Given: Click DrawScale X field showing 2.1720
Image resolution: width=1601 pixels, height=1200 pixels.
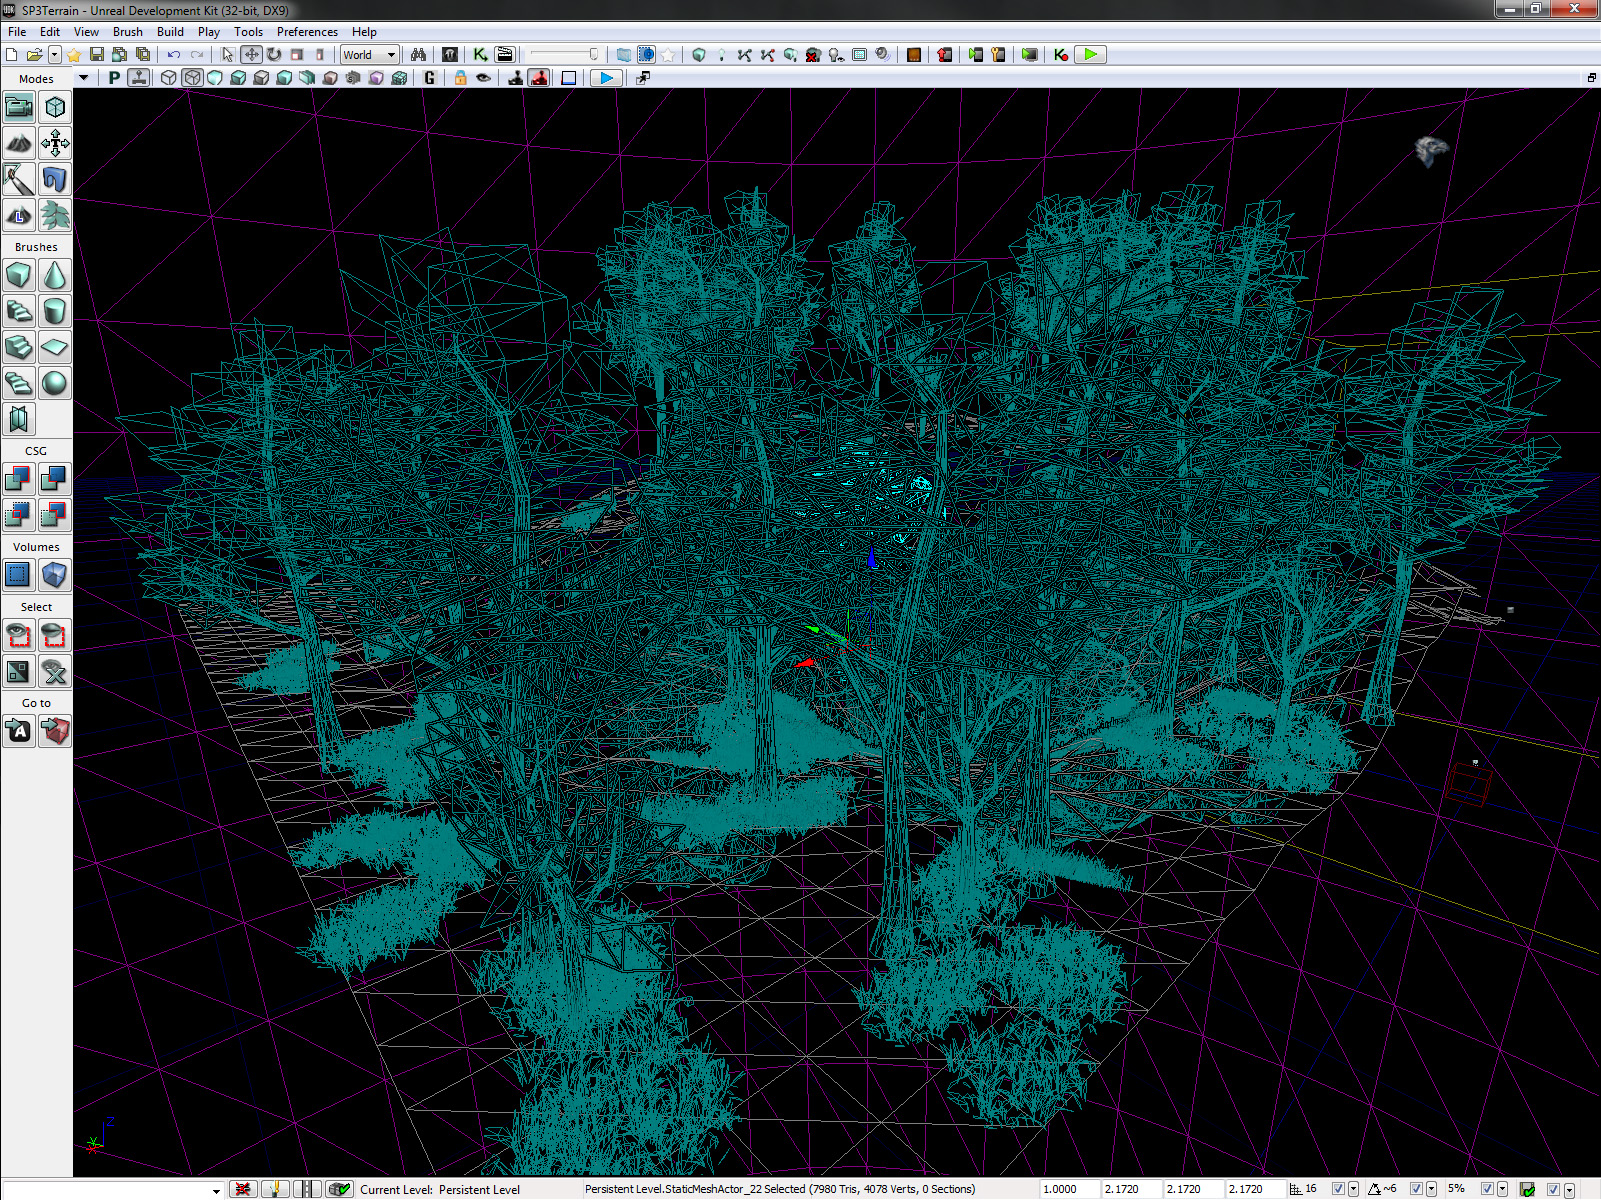Looking at the screenshot, I should [1130, 1189].
